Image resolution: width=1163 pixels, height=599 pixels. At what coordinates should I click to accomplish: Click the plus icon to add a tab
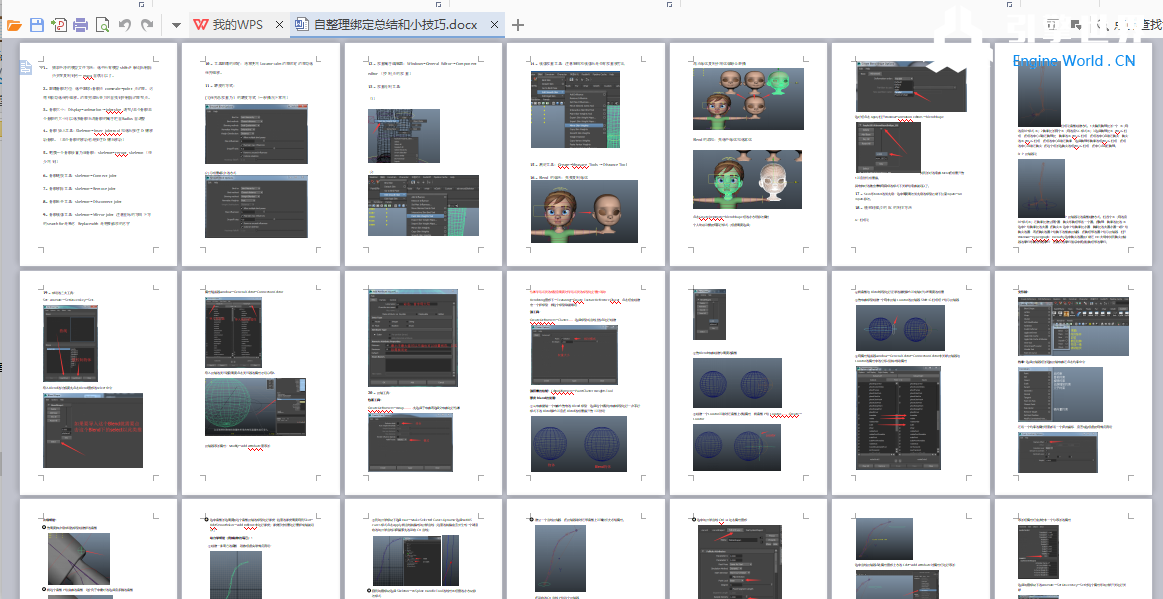tap(518, 24)
